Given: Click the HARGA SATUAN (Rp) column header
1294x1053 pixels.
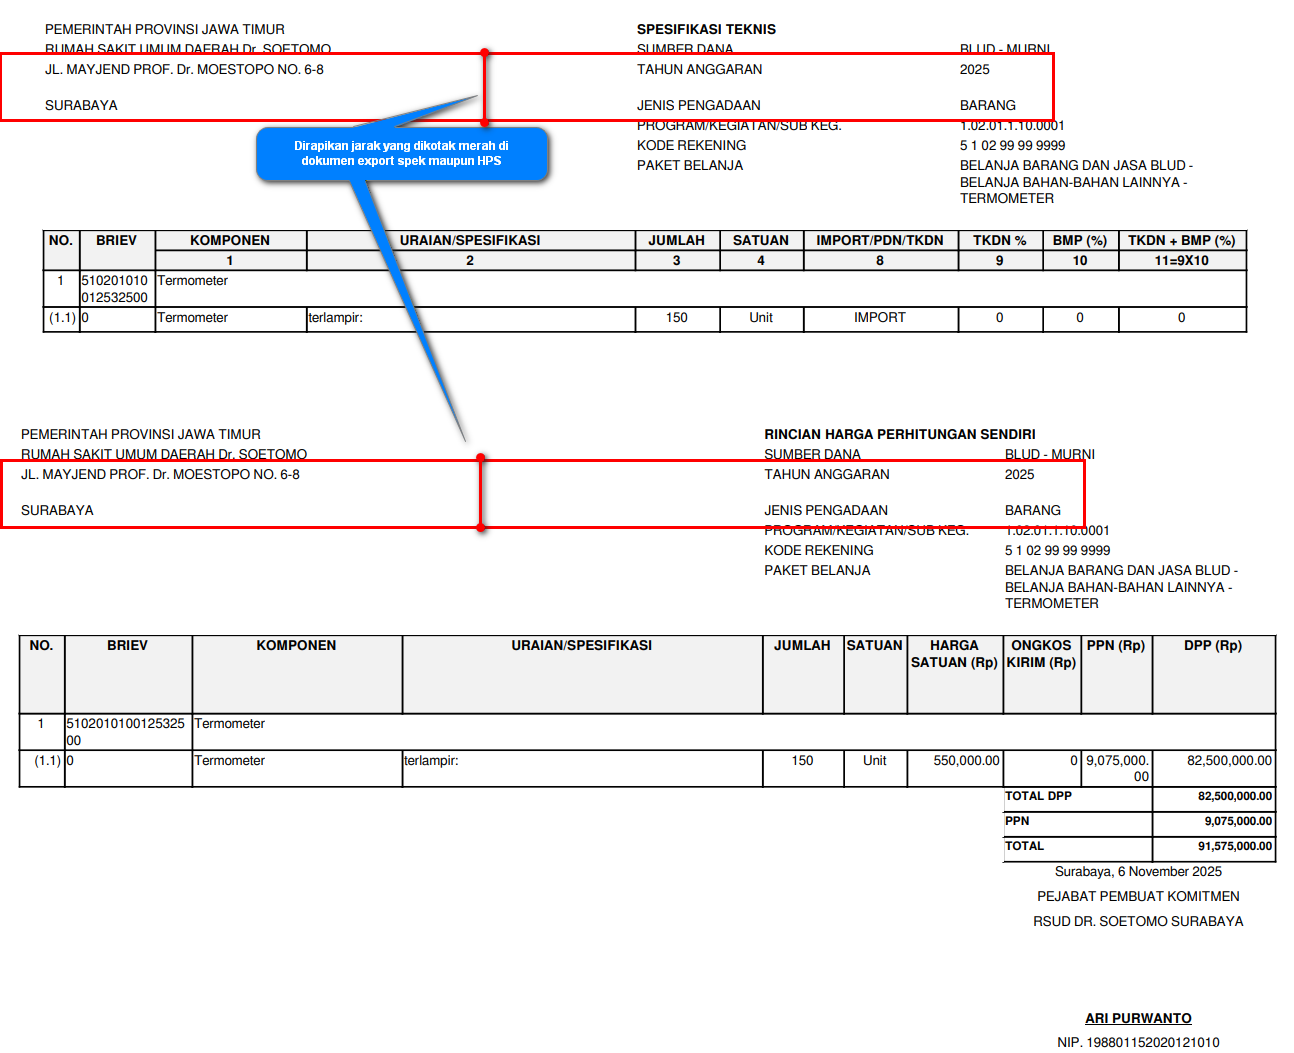Looking at the screenshot, I should click(955, 654).
